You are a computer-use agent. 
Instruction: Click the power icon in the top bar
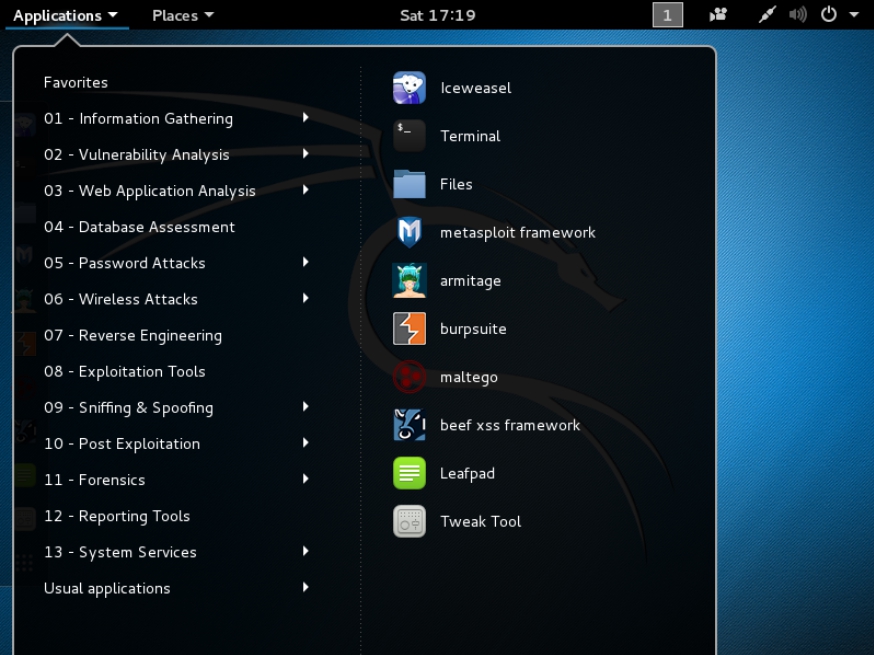828,14
